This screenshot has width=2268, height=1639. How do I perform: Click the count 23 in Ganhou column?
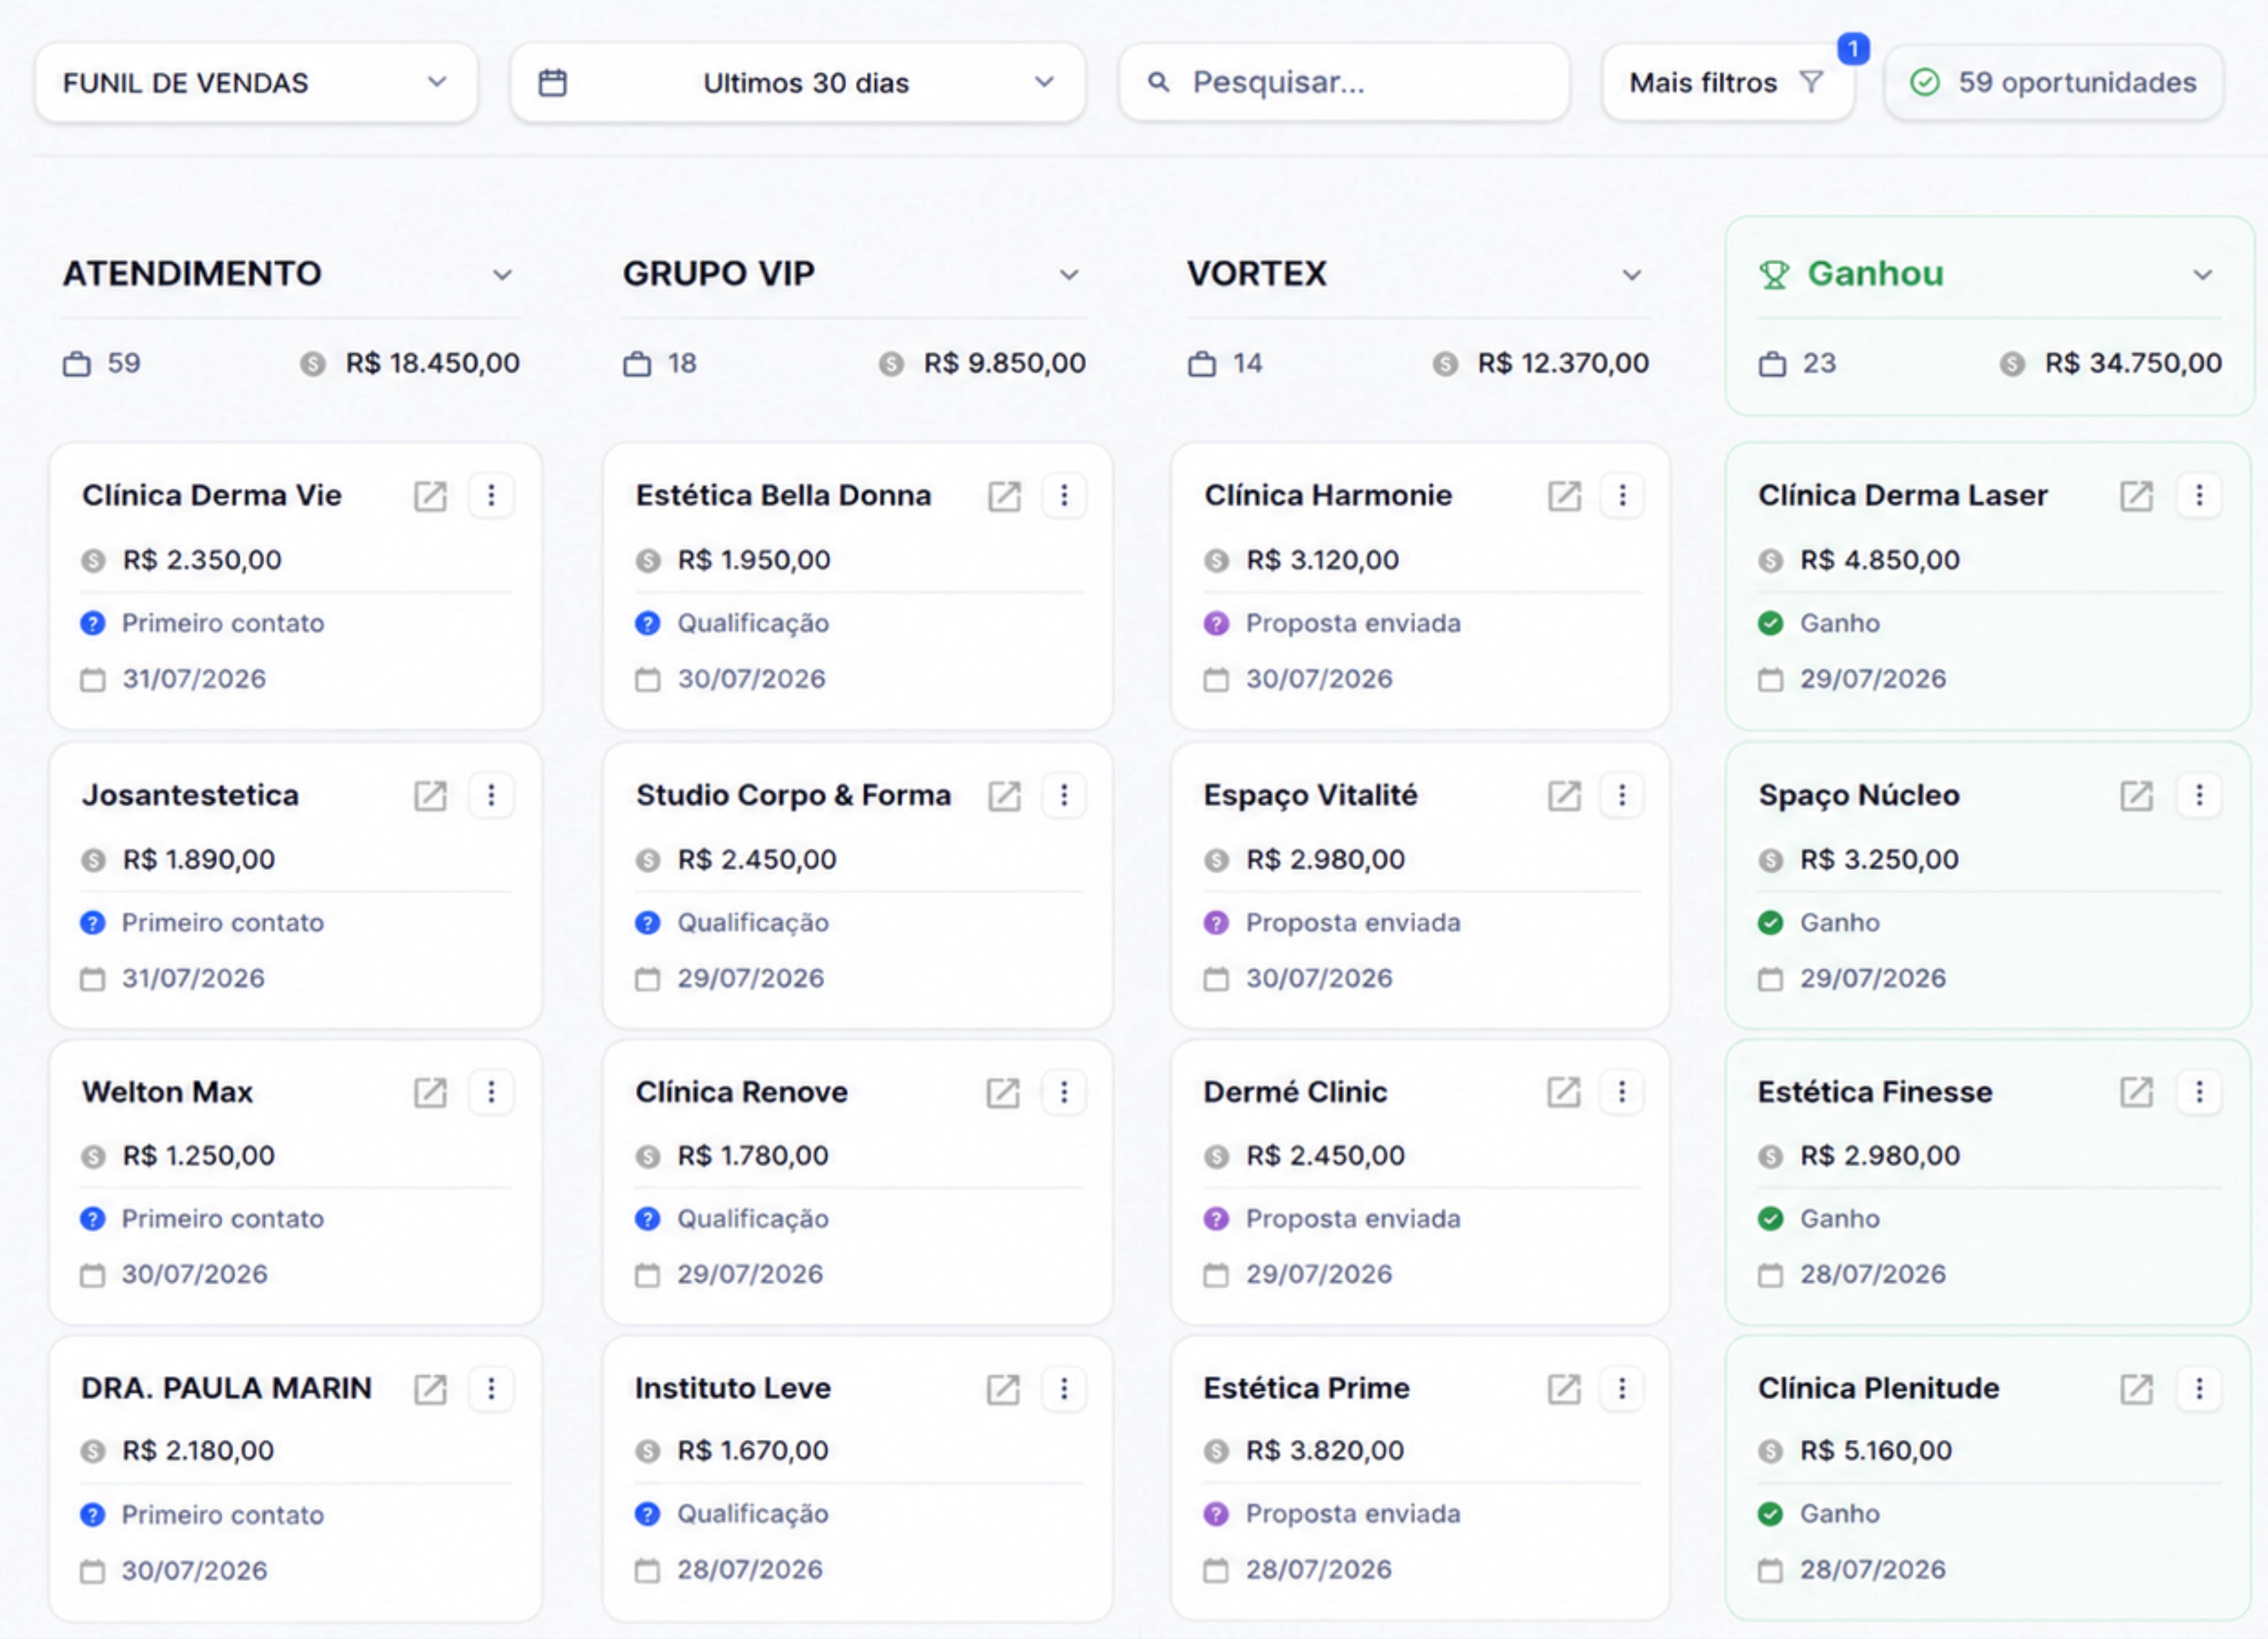click(x=1819, y=364)
